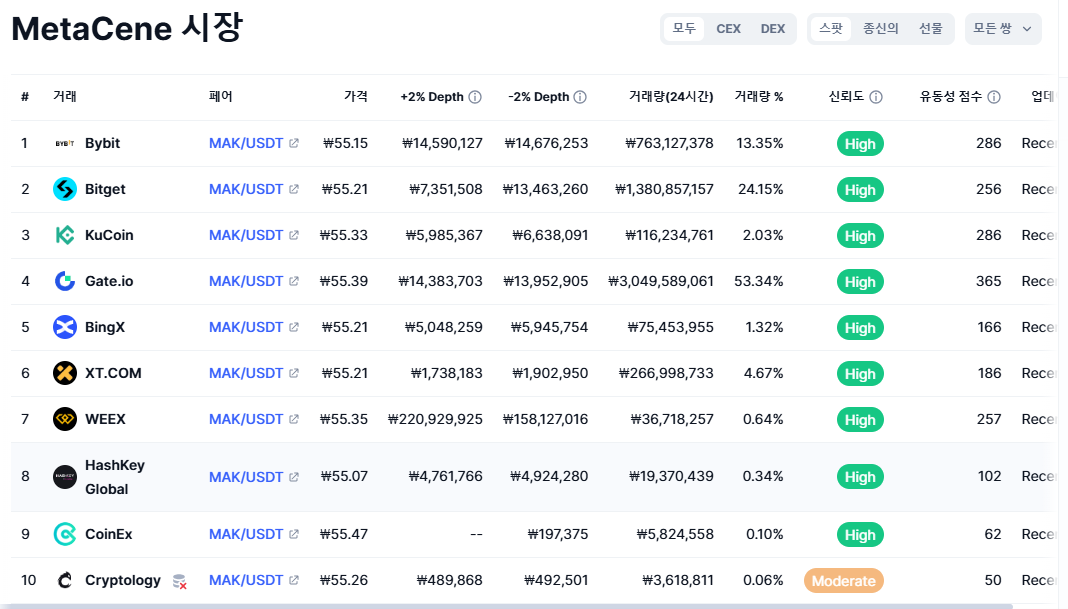This screenshot has width=1068, height=609.
Task: Open info icon next to 신뢰도 header
Action: coord(877,97)
